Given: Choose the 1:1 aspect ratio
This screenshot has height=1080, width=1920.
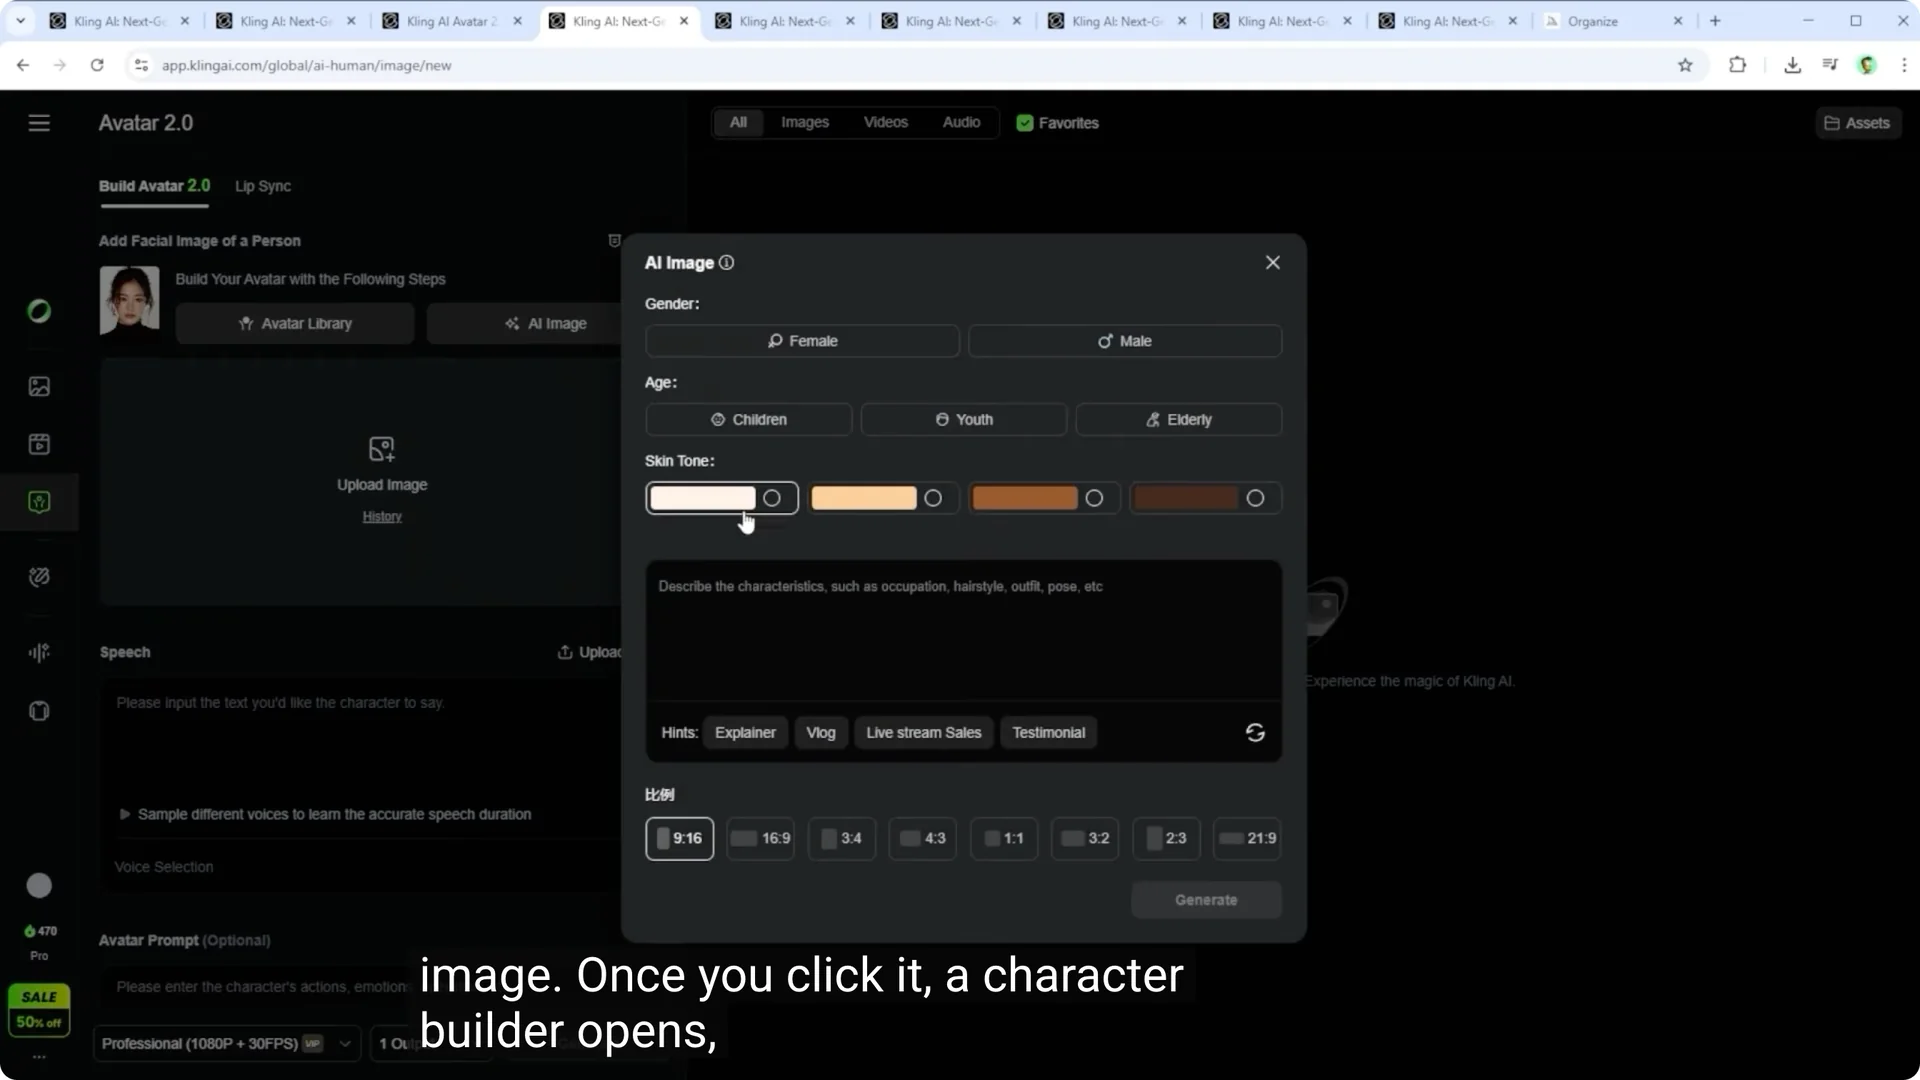Looking at the screenshot, I should 1003,839.
